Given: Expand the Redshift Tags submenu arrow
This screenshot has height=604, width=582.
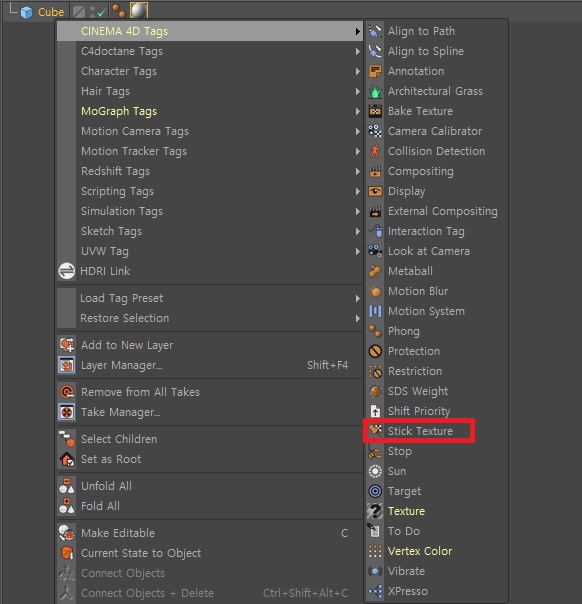Looking at the screenshot, I should coord(358,171).
